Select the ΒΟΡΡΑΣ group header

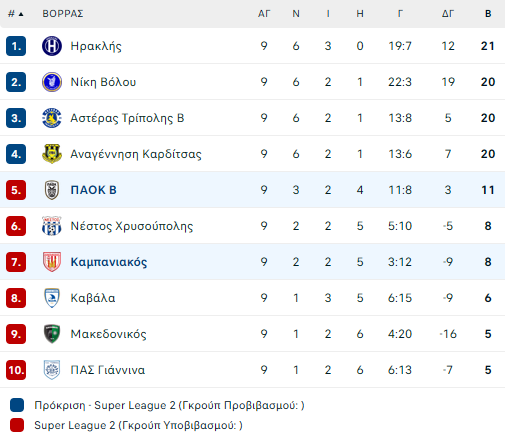pos(63,14)
